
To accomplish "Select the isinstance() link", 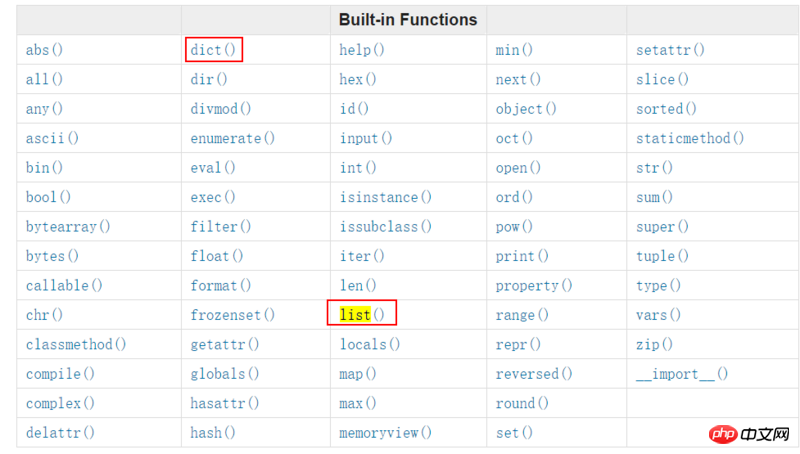I will (x=385, y=197).
